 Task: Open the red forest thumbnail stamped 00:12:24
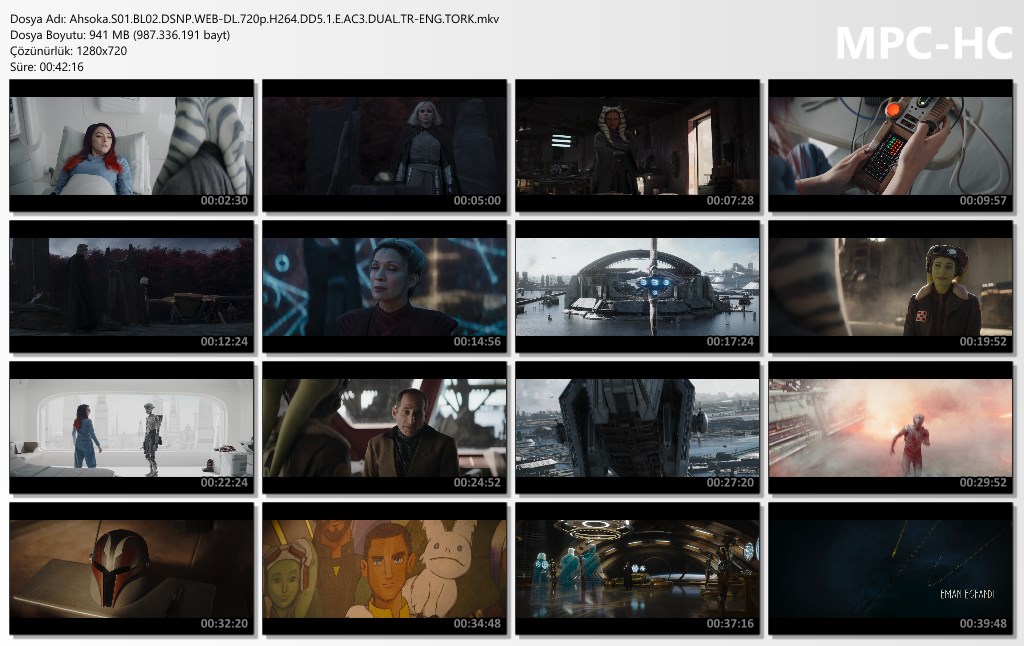(131, 287)
